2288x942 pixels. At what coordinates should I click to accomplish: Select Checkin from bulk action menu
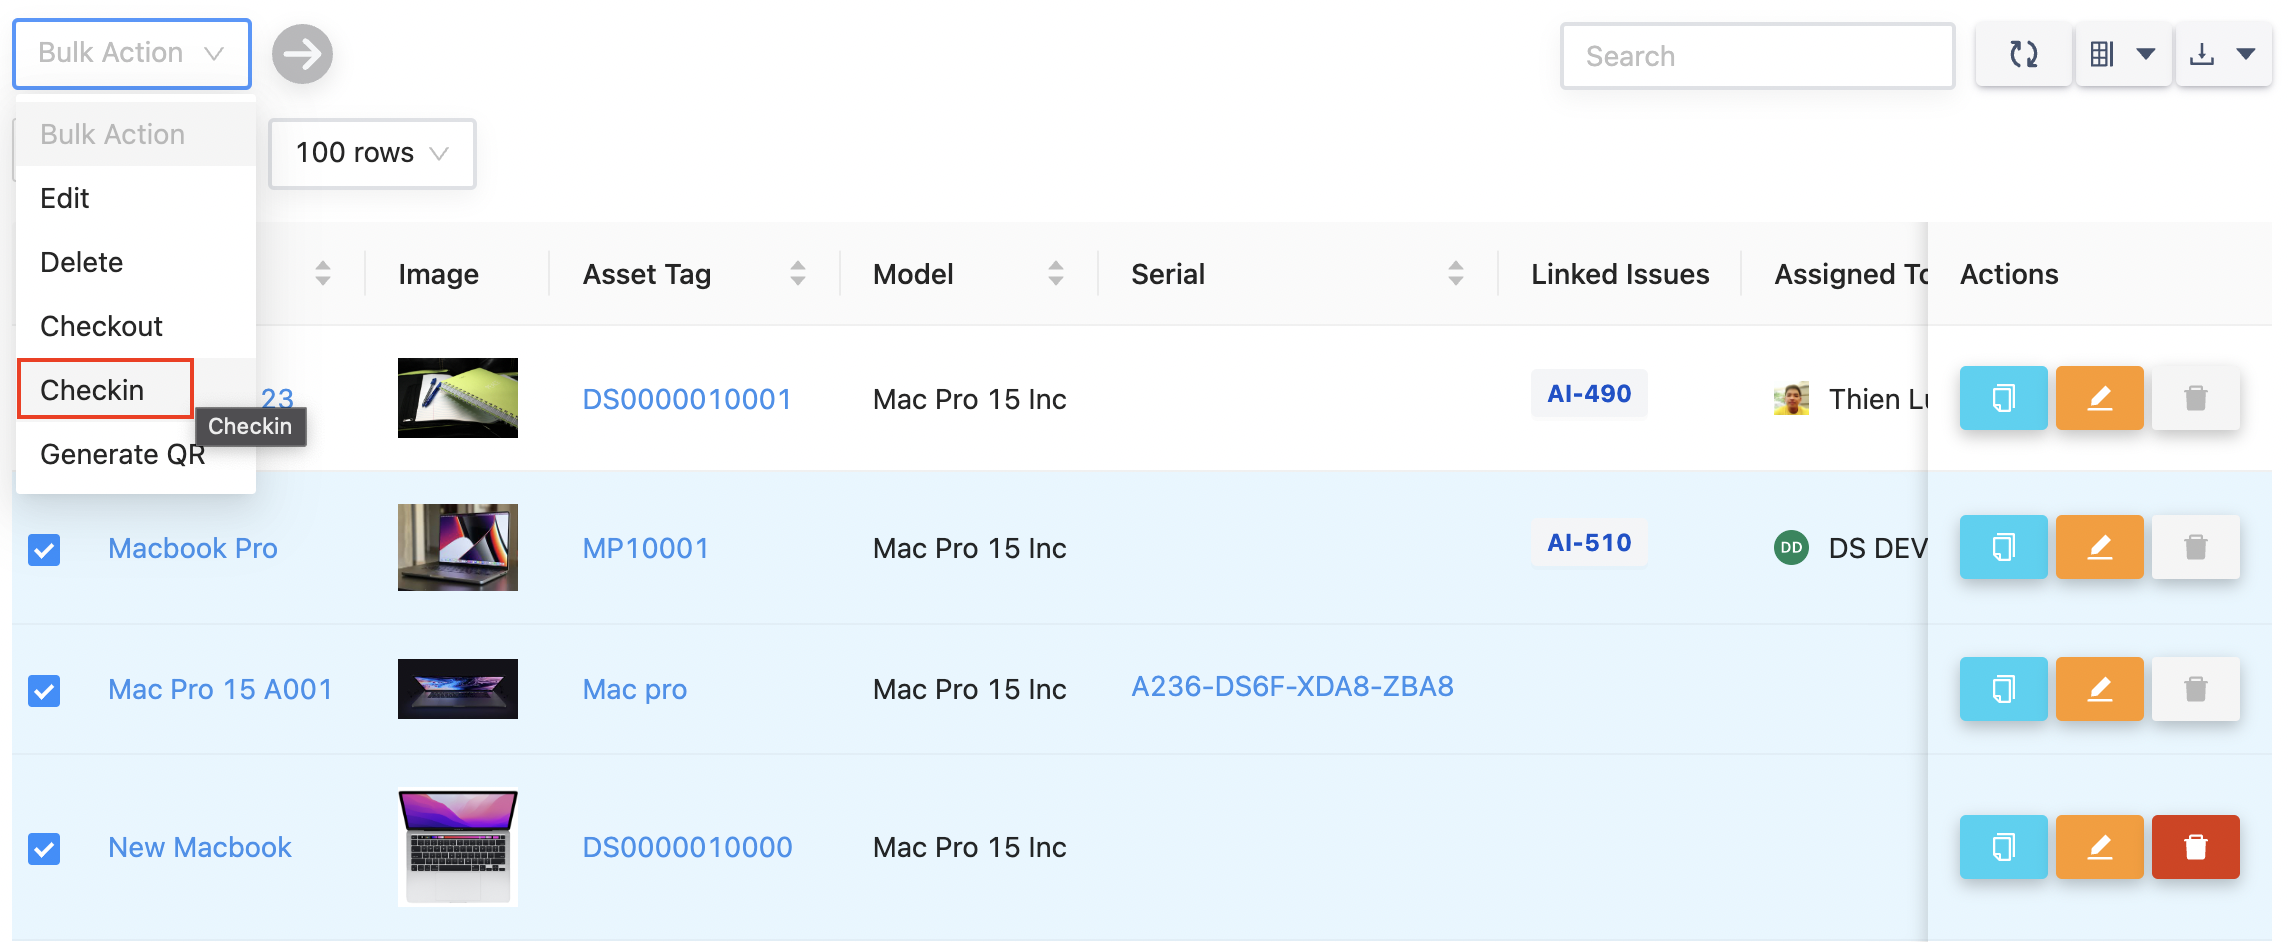93,390
